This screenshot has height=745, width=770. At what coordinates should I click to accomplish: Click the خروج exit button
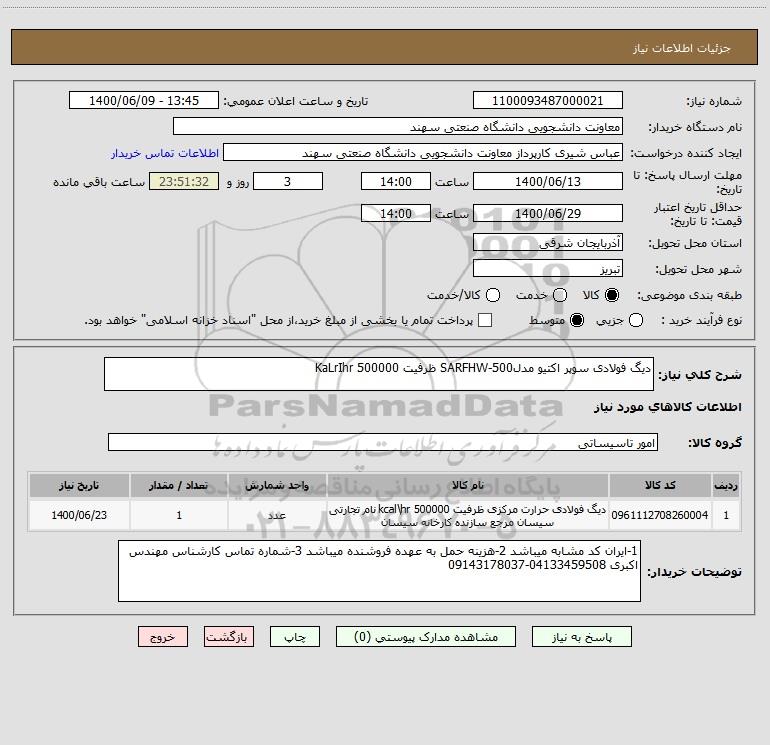click(x=163, y=637)
